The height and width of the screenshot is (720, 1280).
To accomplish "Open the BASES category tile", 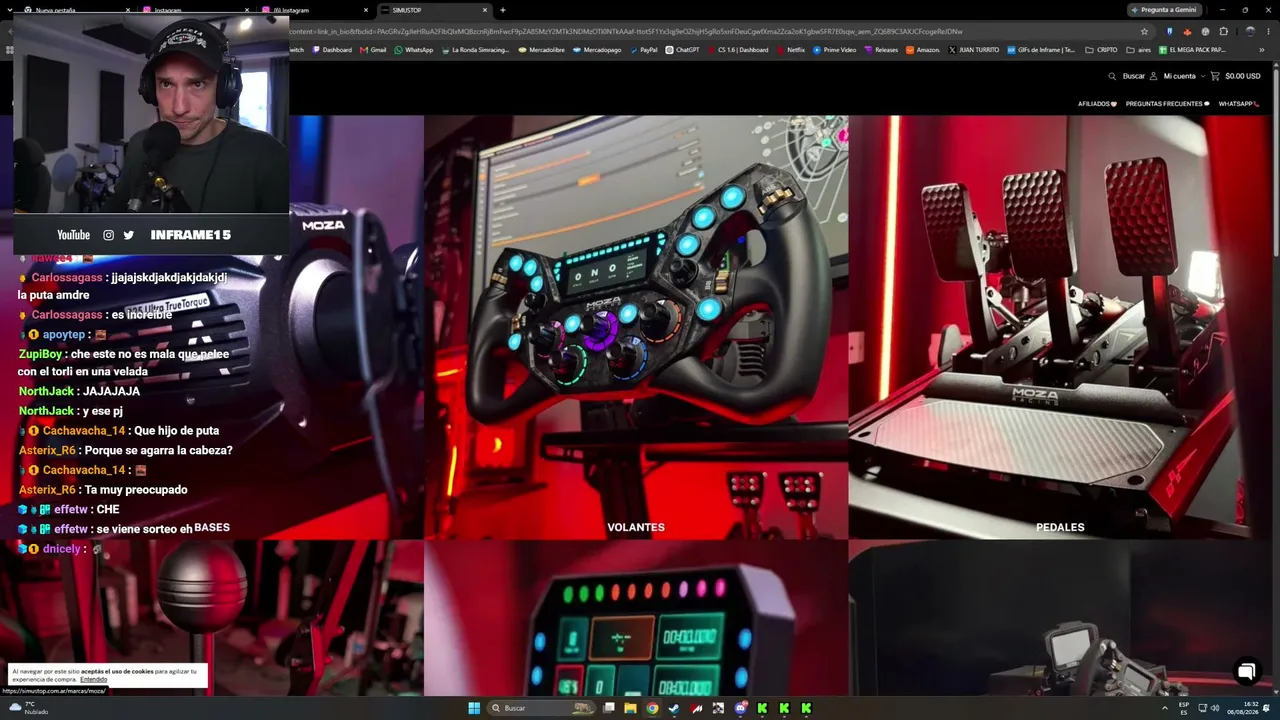I will [x=212, y=327].
